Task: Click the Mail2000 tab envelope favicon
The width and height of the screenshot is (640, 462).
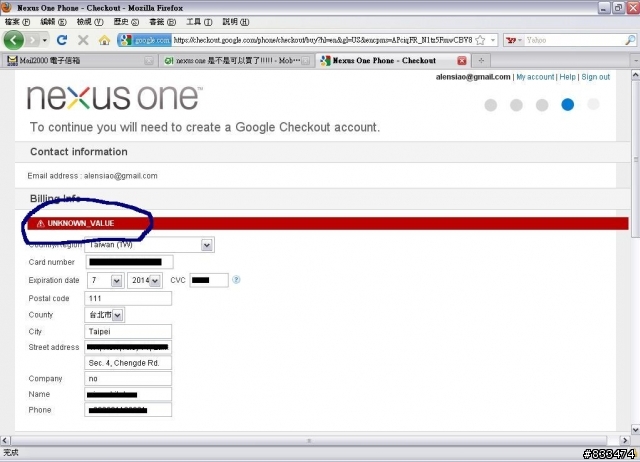Action: coord(12,61)
